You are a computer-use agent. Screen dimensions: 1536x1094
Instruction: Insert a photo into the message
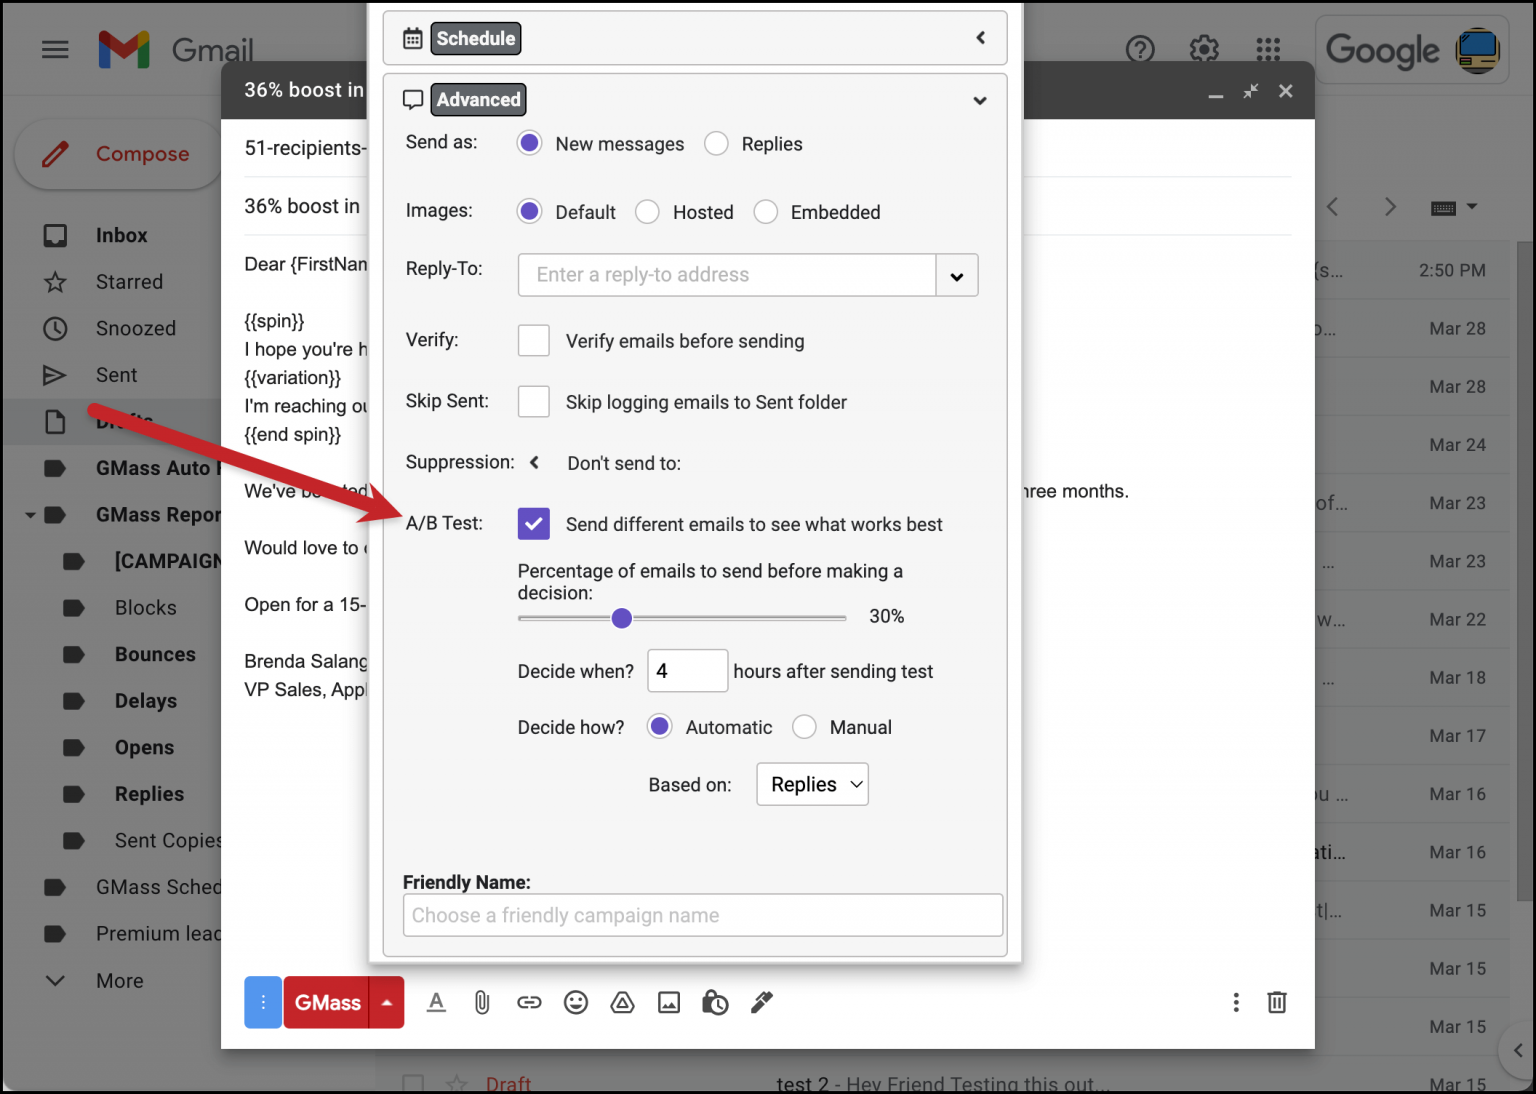[668, 1002]
